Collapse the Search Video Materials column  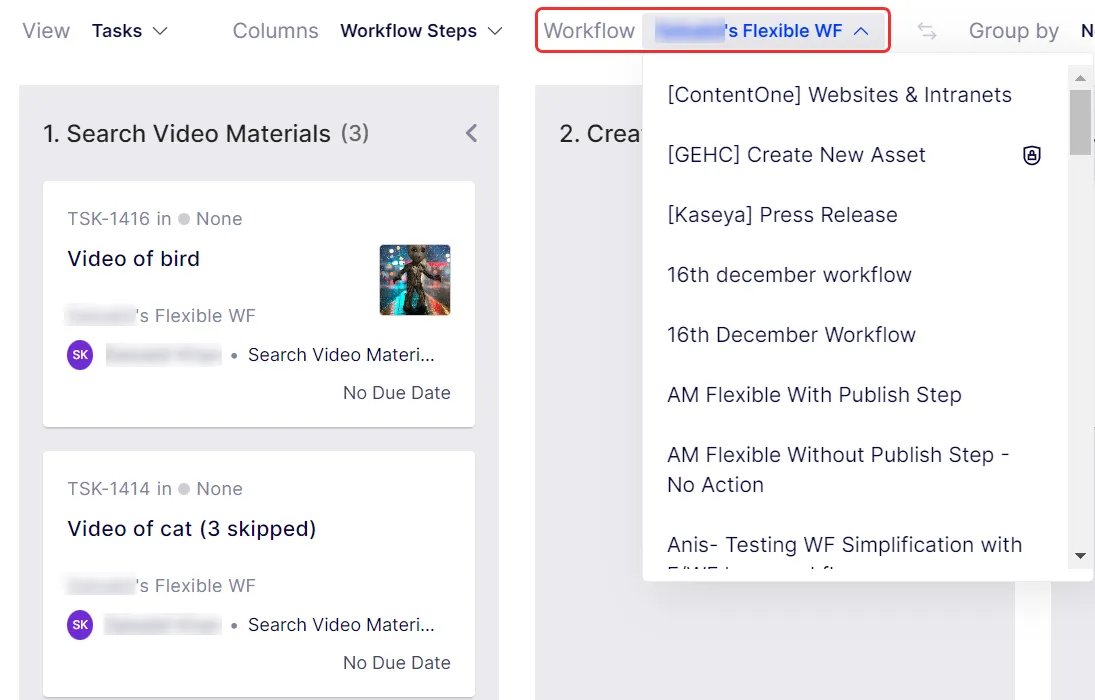click(472, 133)
